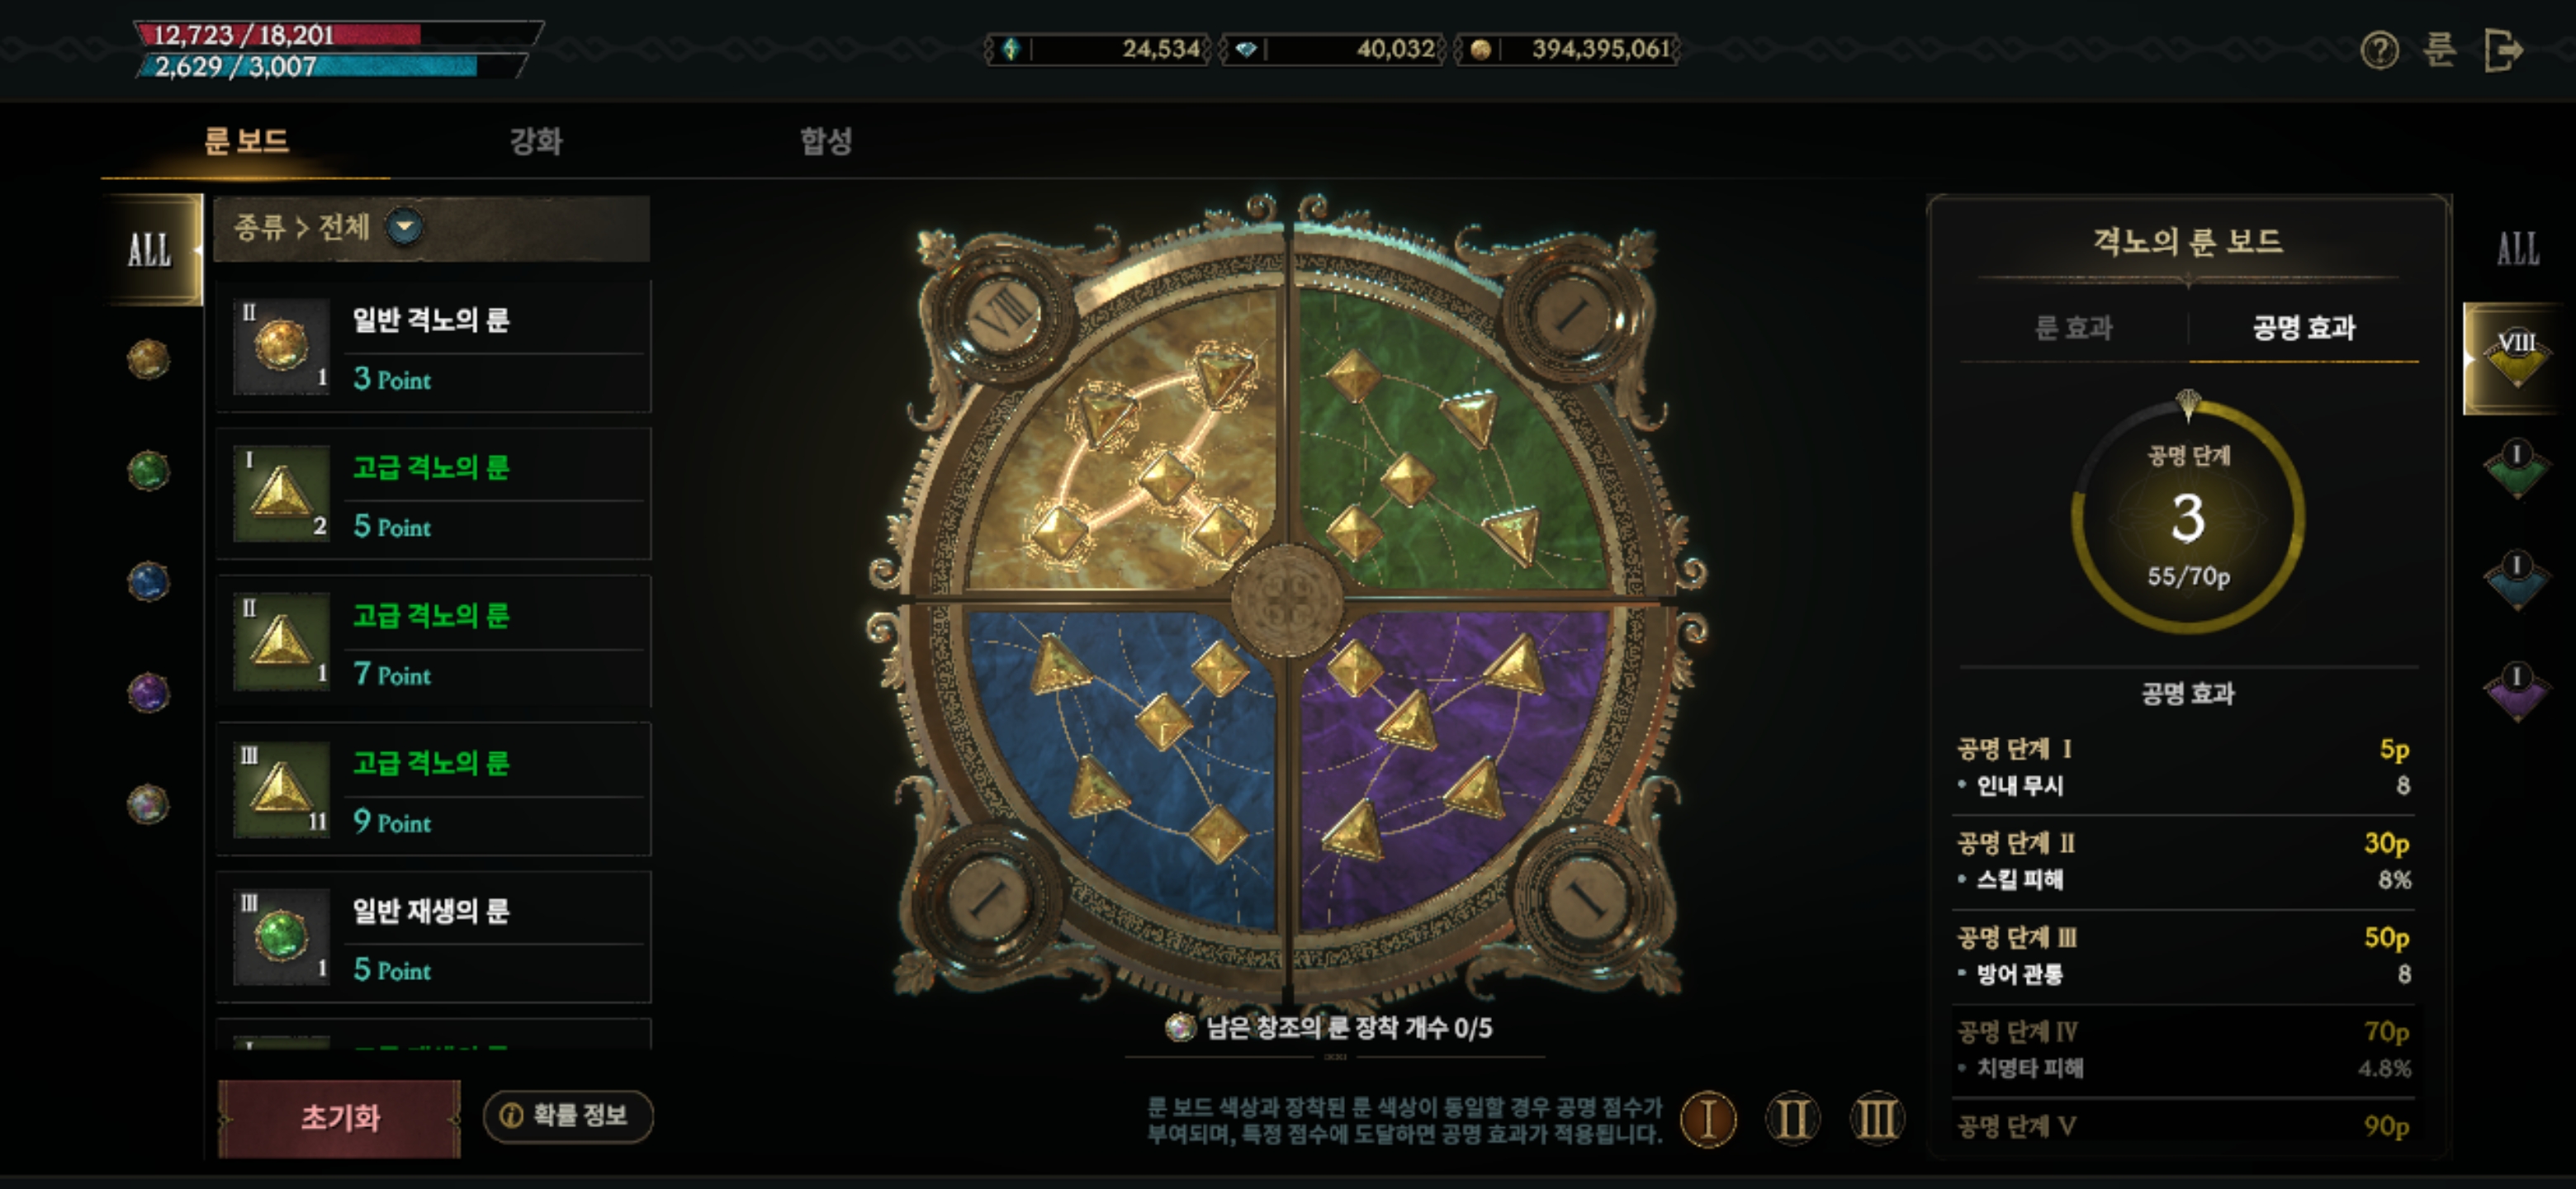
Task: Click the exit door icon
Action: click(x=2503, y=49)
